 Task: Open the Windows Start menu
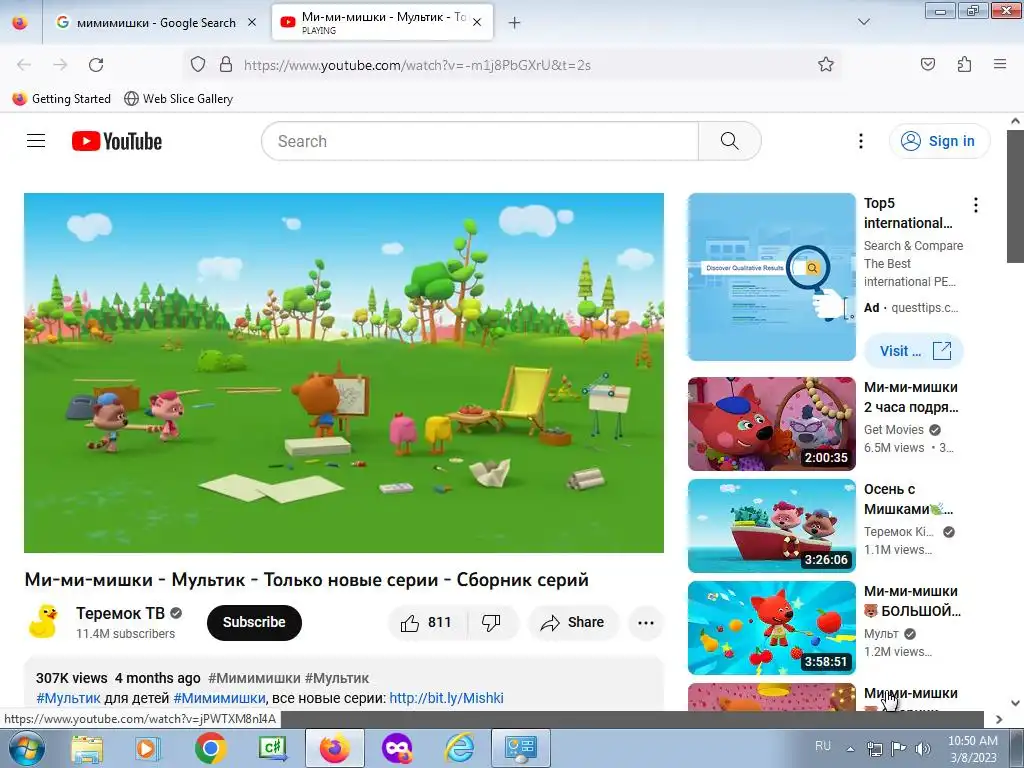click(x=26, y=748)
